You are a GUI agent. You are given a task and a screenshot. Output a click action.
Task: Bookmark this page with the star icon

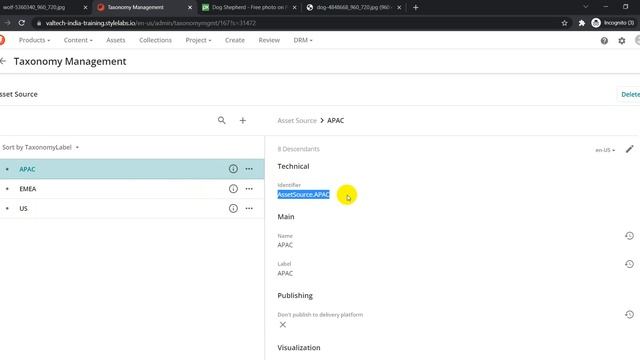(564, 23)
